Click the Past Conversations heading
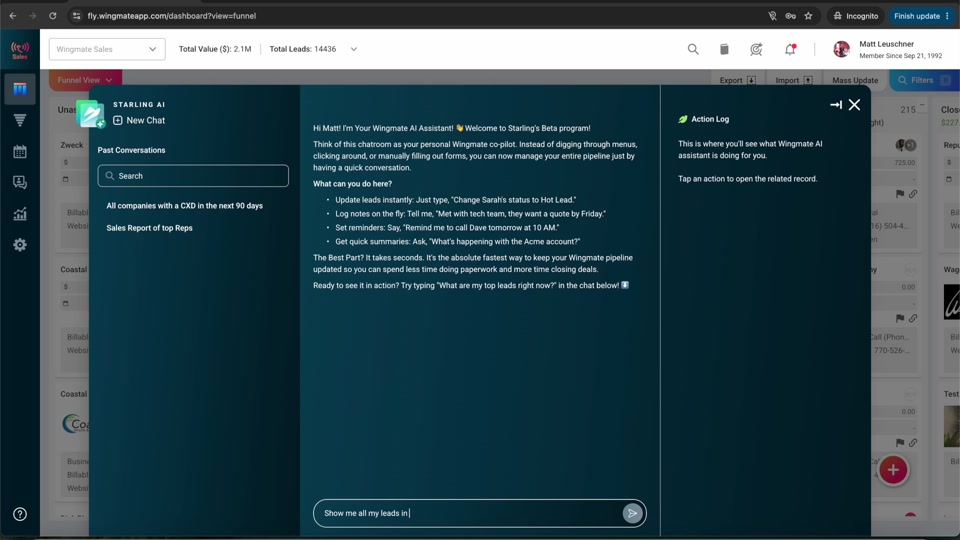Screen dimensions: 960x540 pyautogui.click(x=131, y=150)
